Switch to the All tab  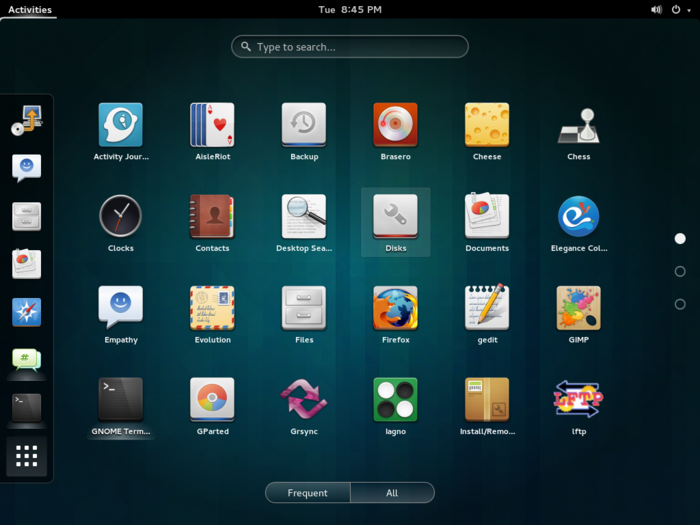coord(392,492)
